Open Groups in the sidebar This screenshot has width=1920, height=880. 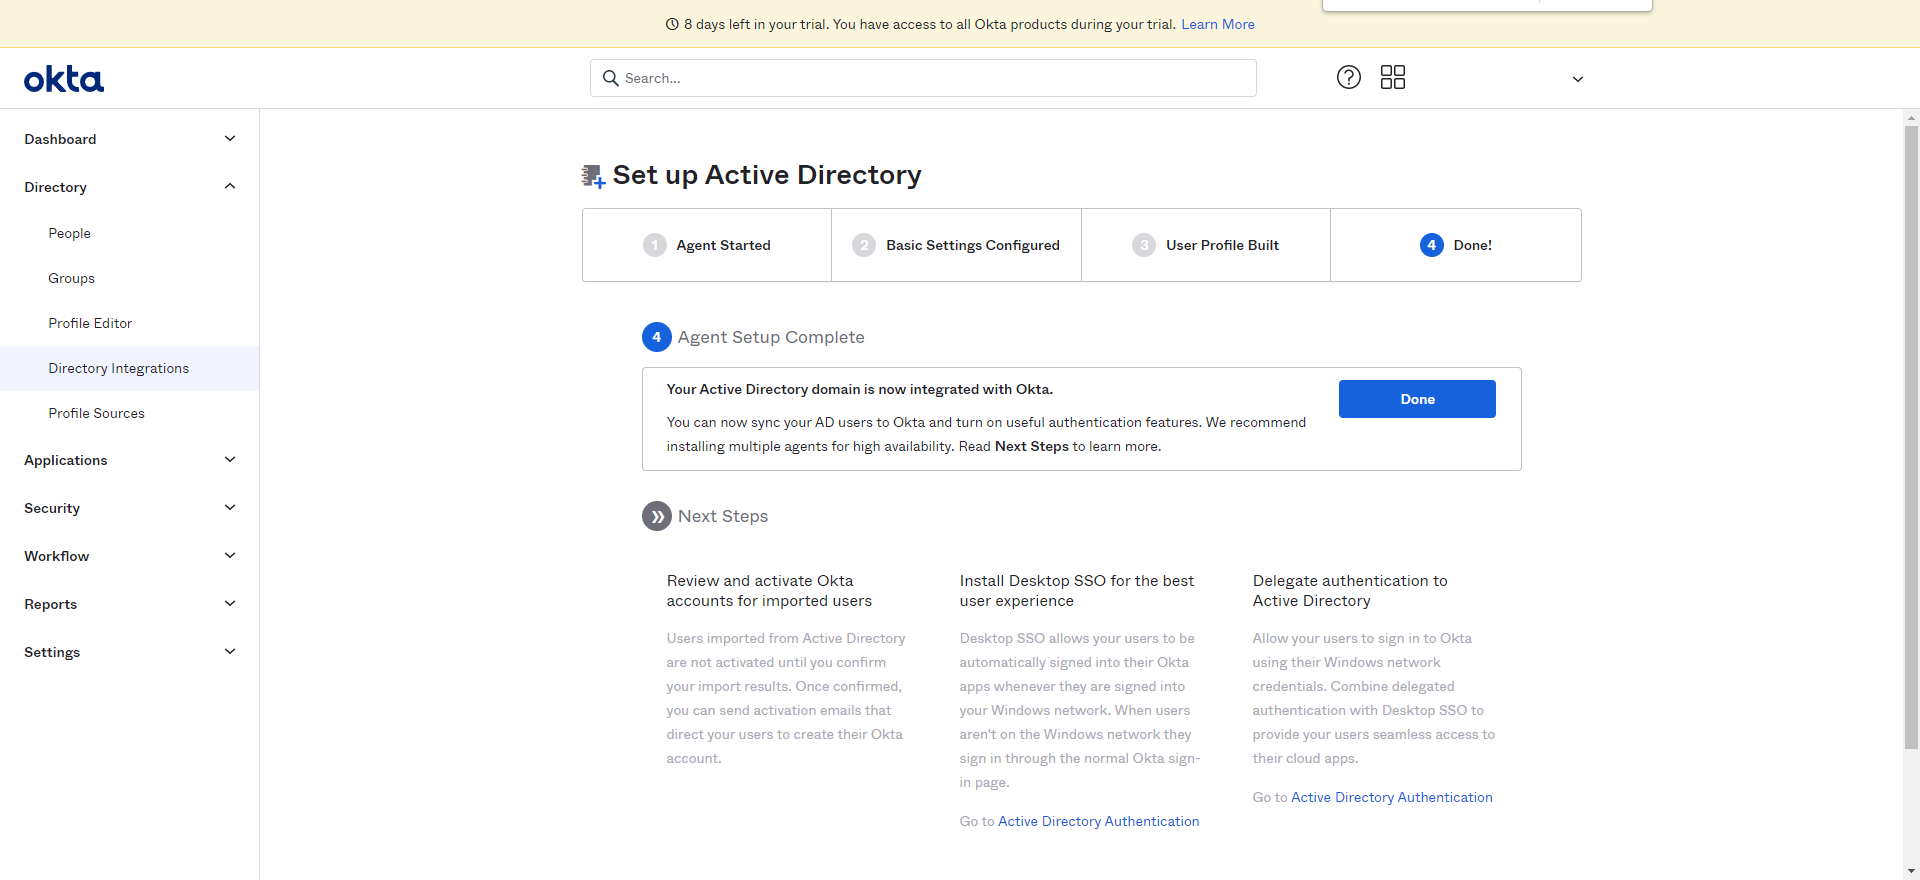[x=71, y=278]
